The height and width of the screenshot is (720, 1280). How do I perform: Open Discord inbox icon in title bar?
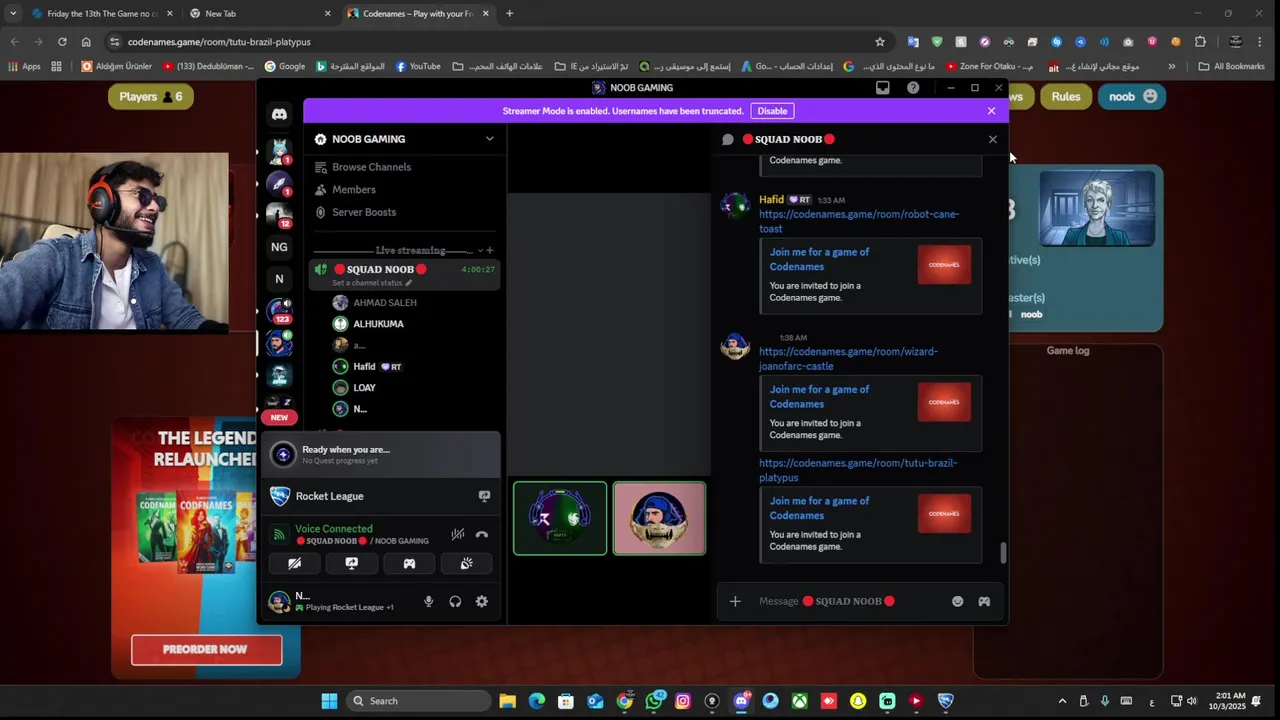883,88
